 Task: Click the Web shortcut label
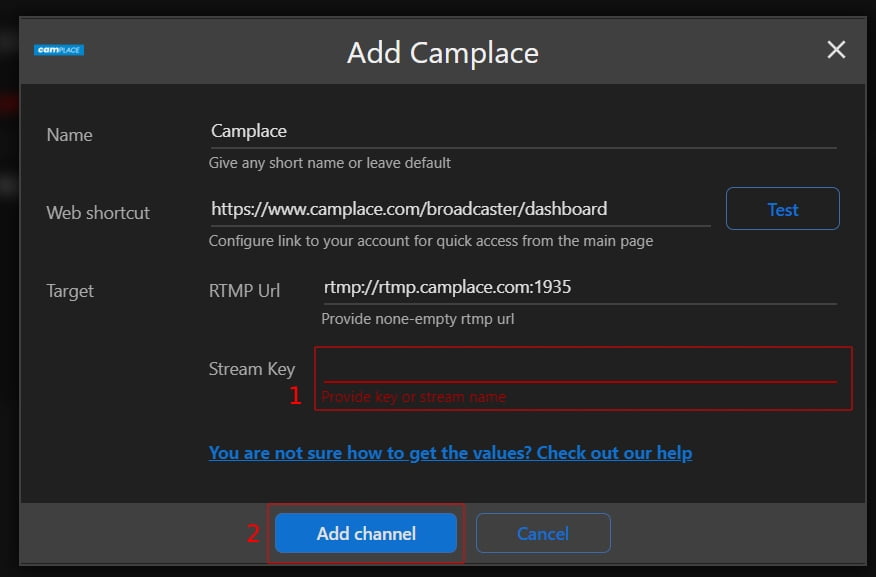98,213
